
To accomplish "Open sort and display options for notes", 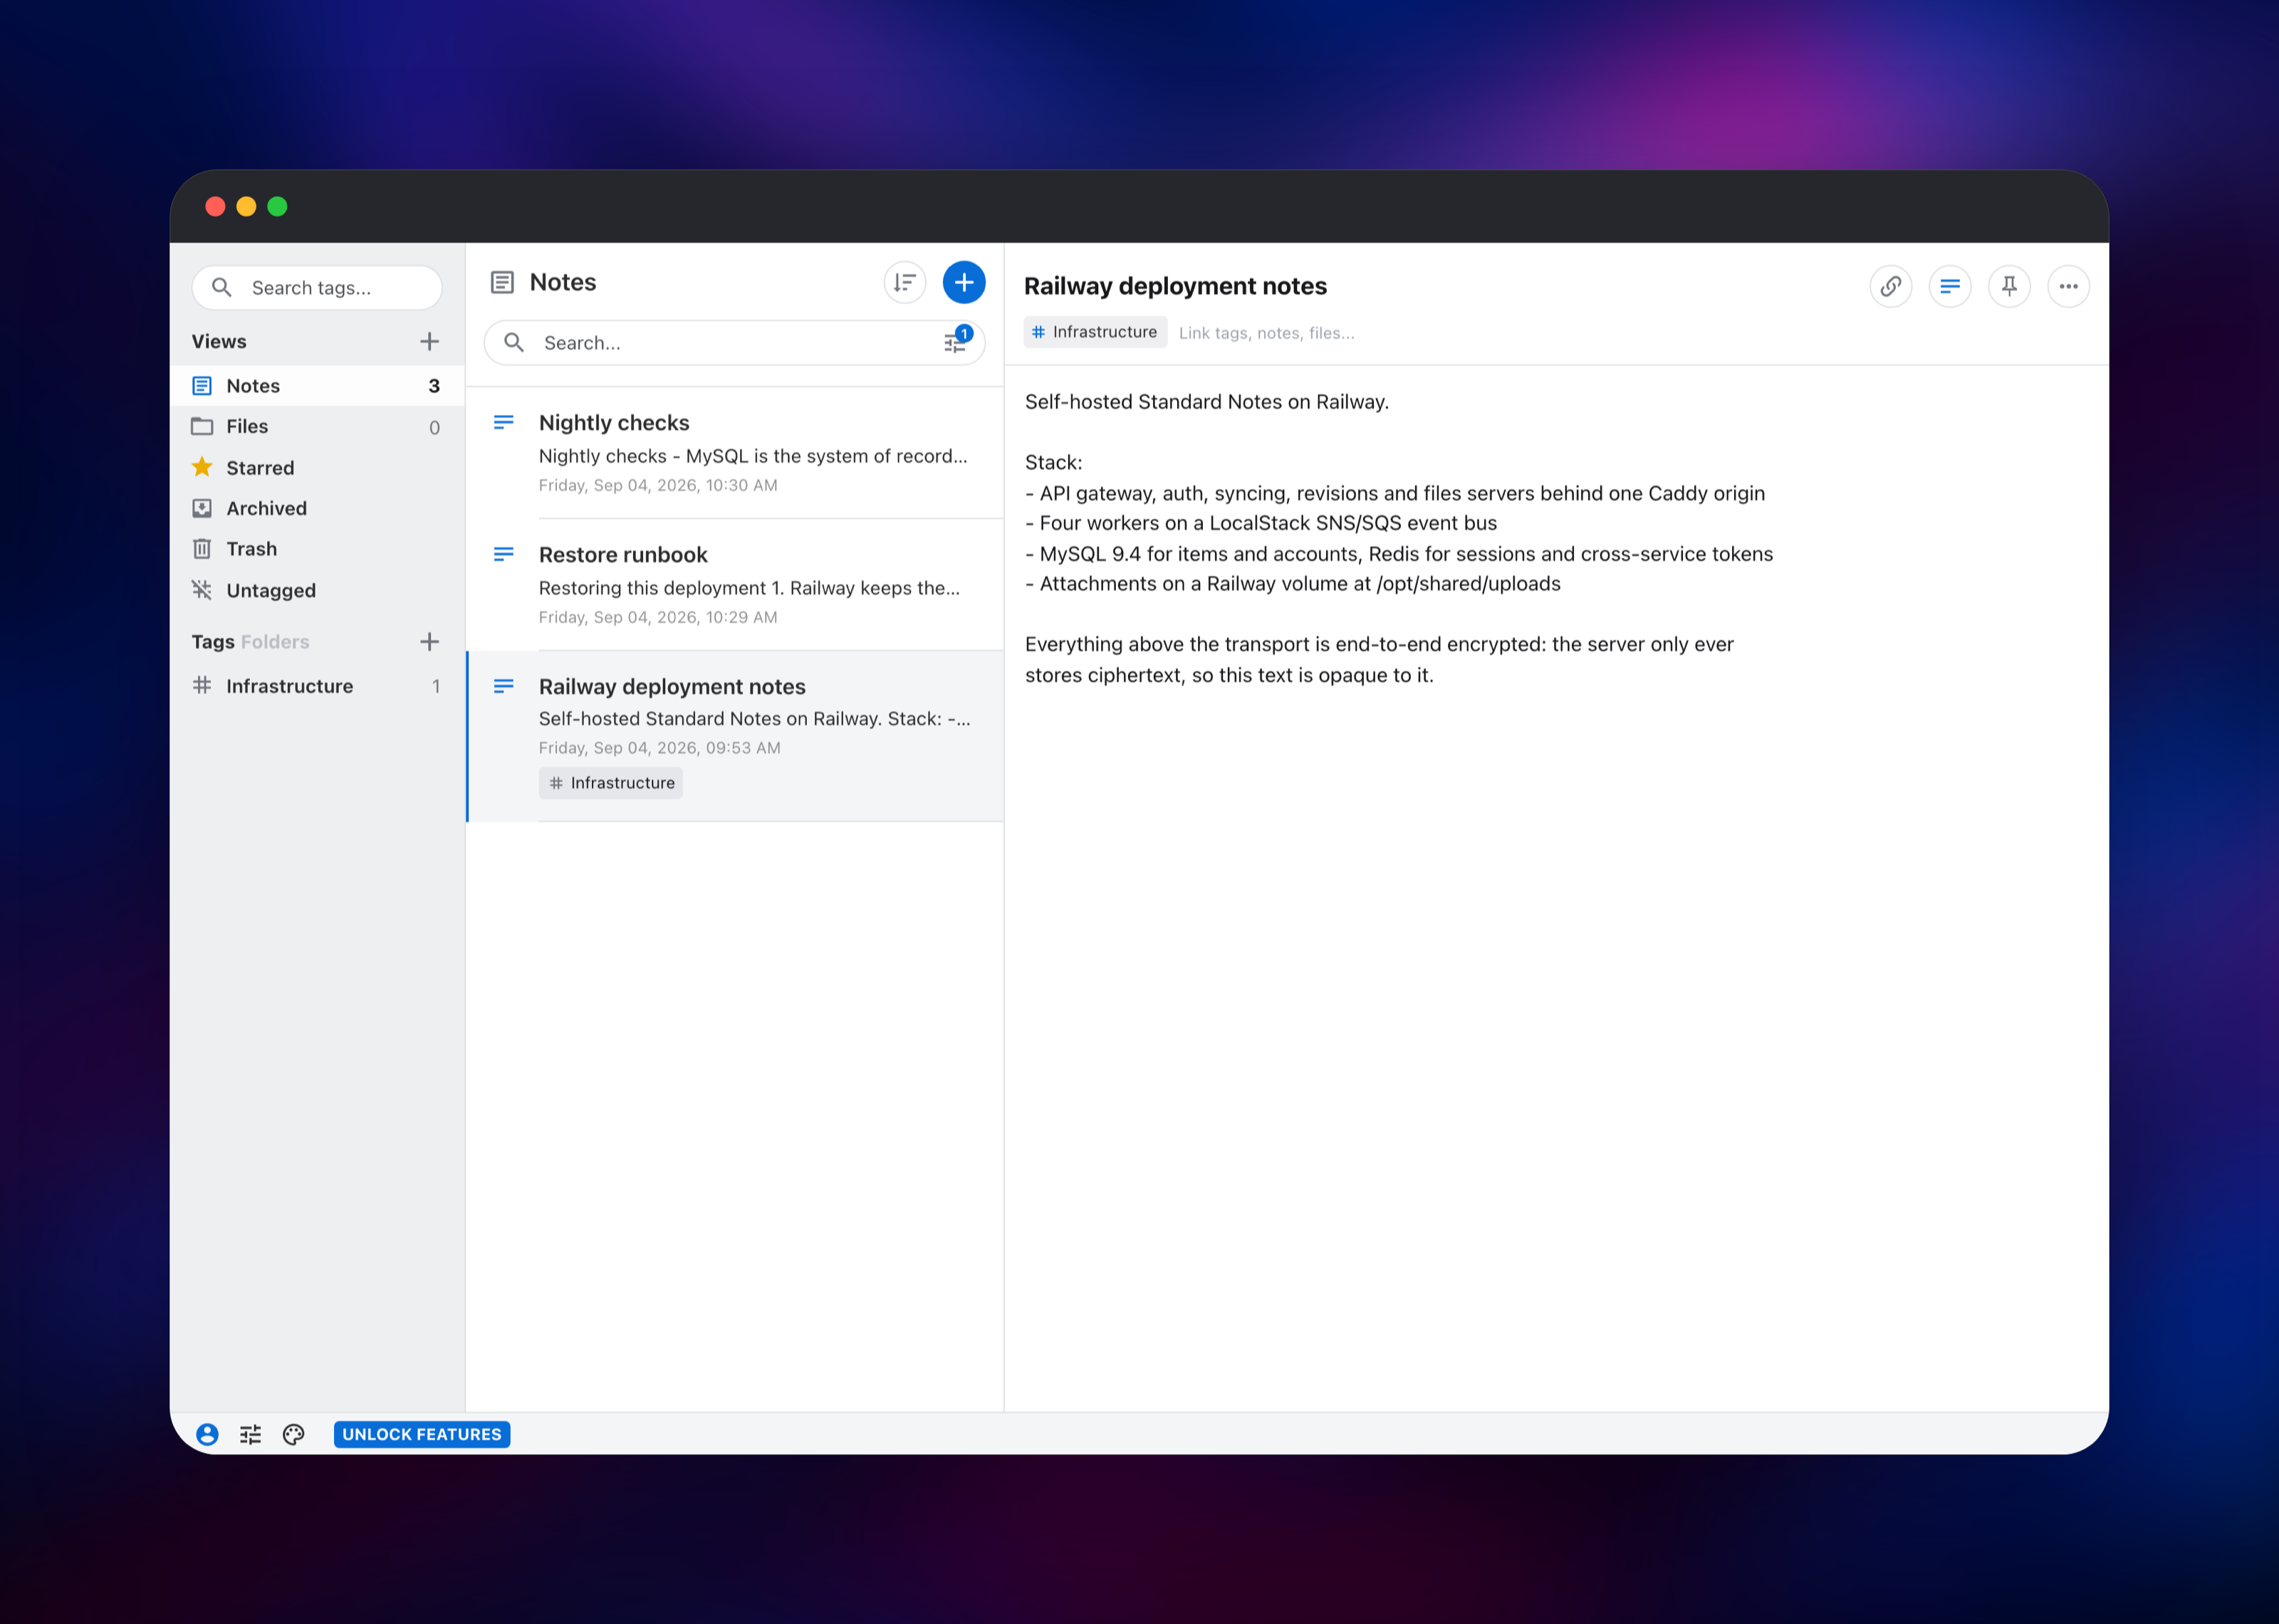I will [904, 283].
